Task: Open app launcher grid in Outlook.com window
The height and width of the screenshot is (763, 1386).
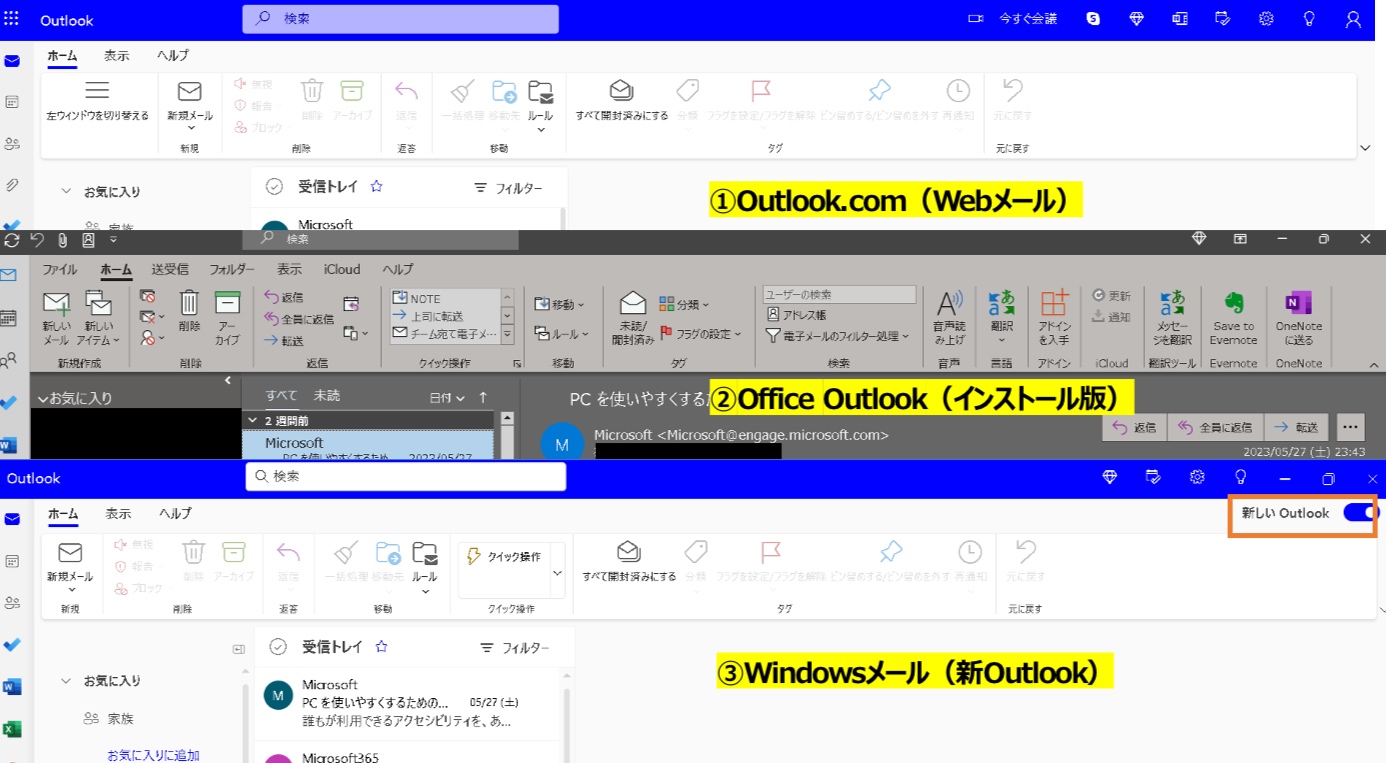Action: coord(12,19)
